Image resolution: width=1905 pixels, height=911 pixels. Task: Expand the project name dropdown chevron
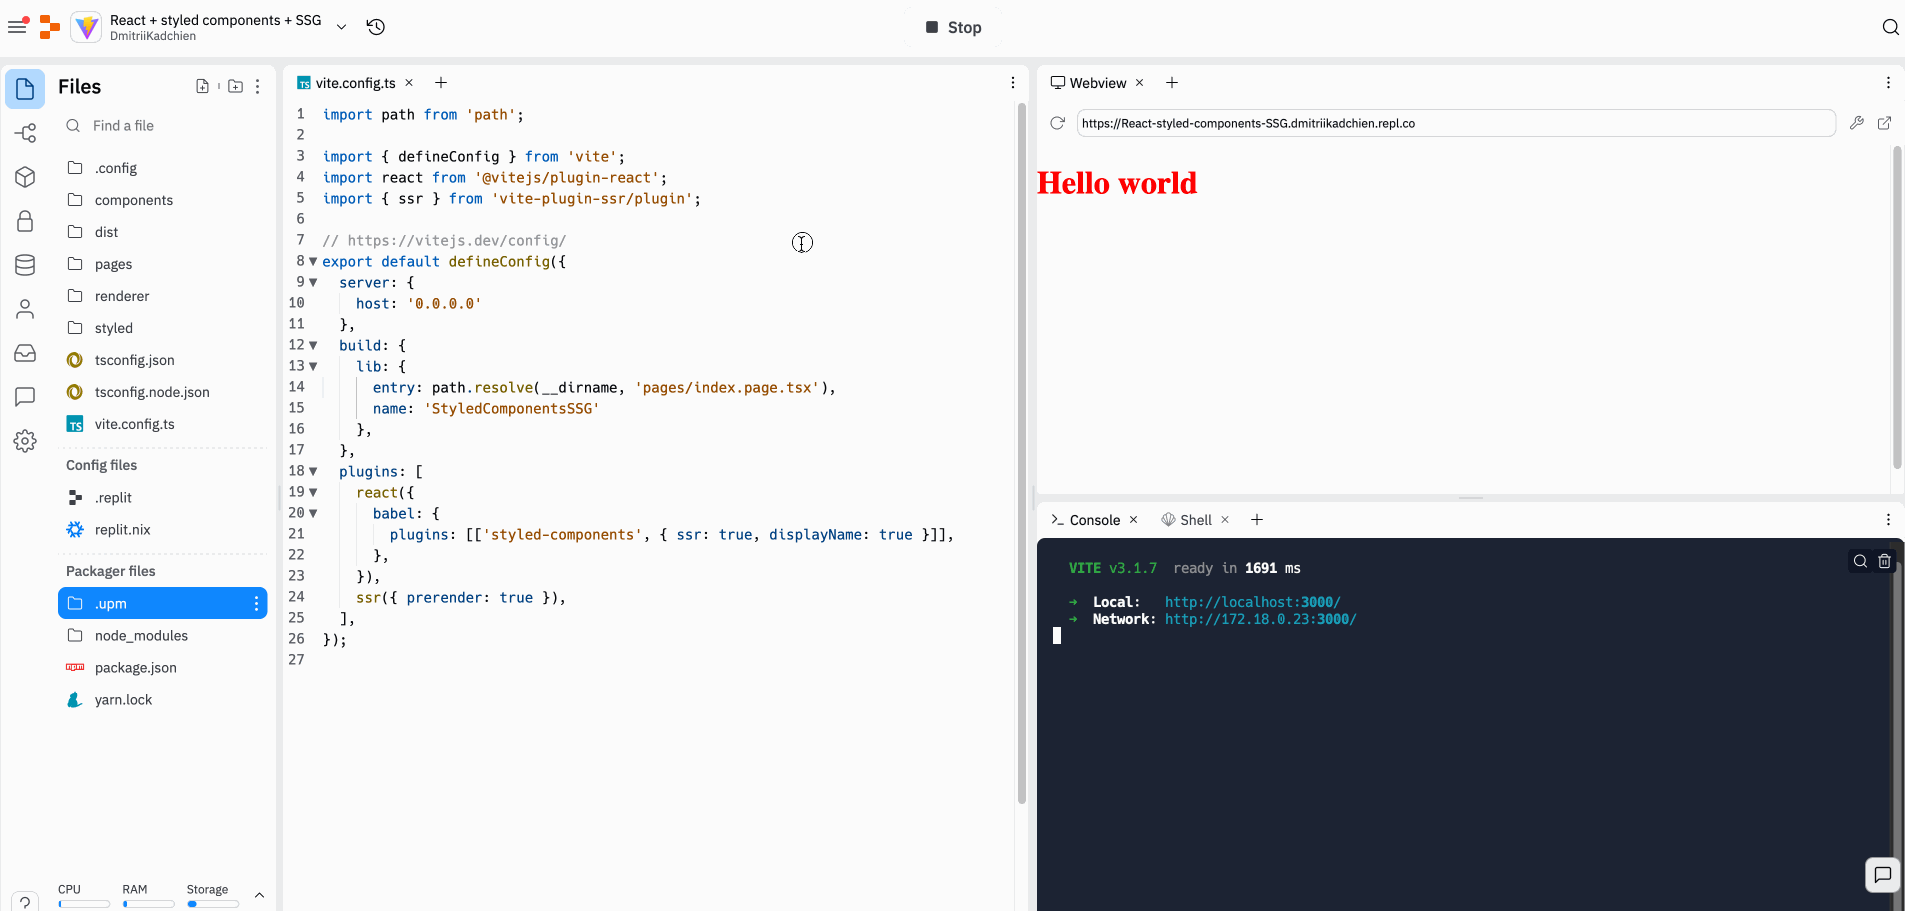[x=341, y=27]
